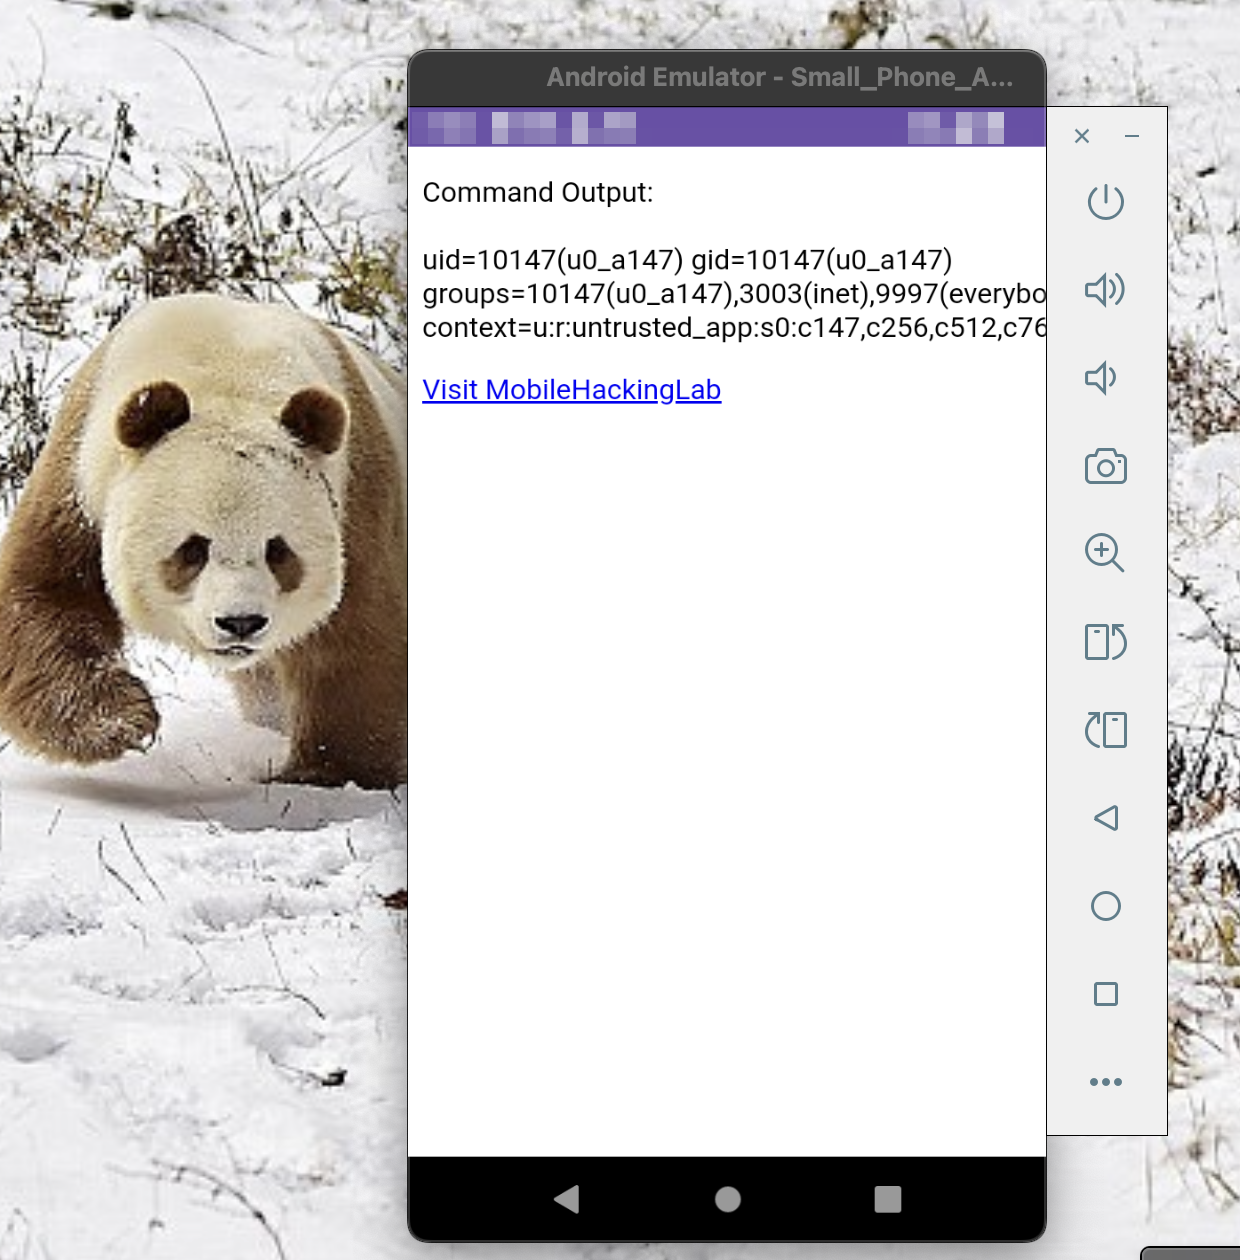Click the Command Output heading text

[537, 192]
